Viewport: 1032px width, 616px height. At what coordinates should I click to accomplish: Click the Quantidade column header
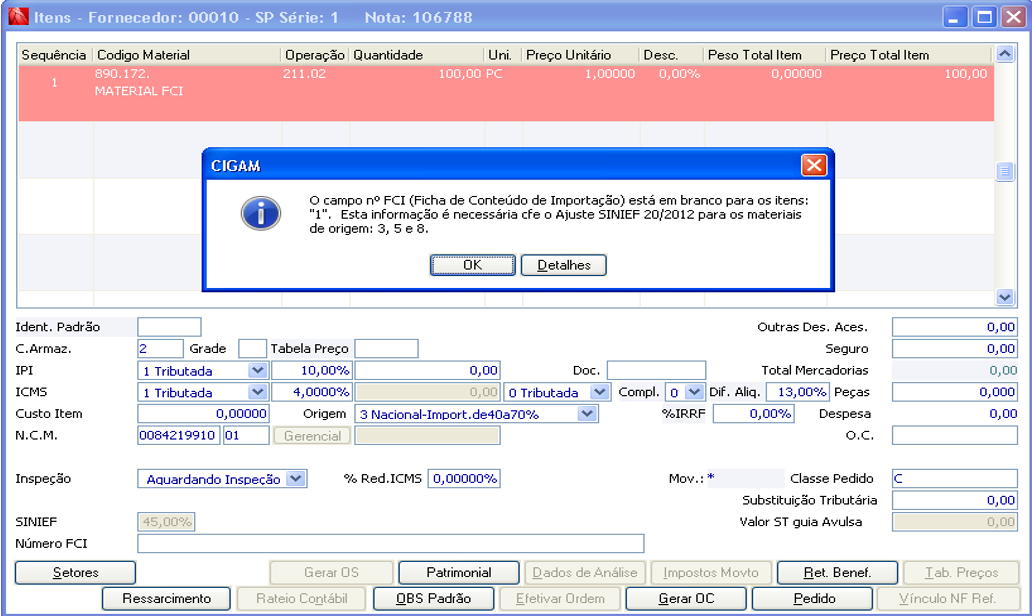(417, 55)
